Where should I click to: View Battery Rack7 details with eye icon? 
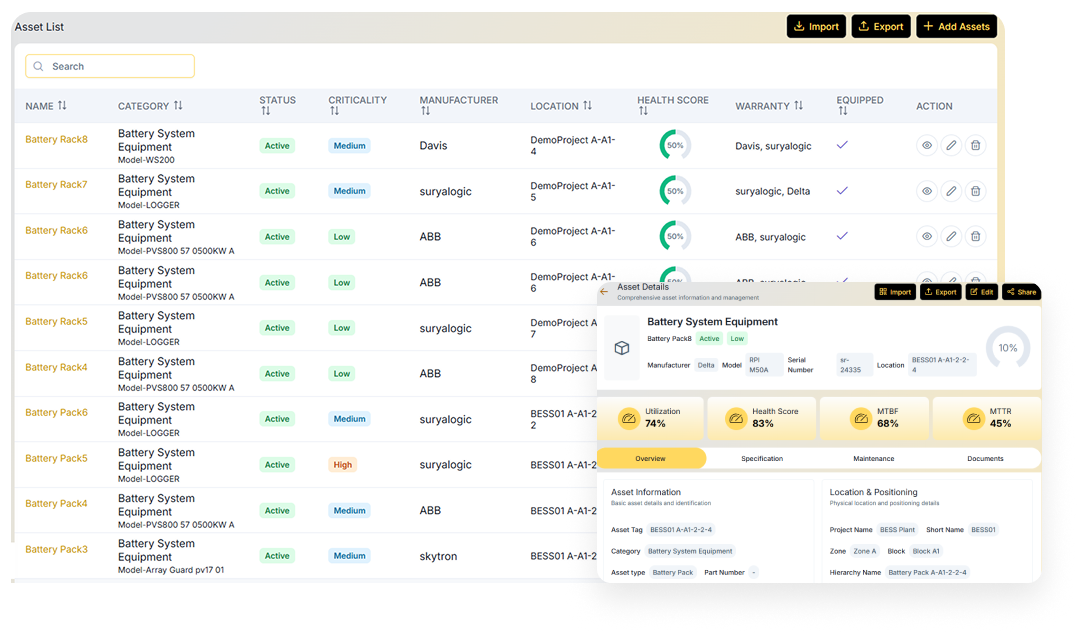tap(927, 191)
